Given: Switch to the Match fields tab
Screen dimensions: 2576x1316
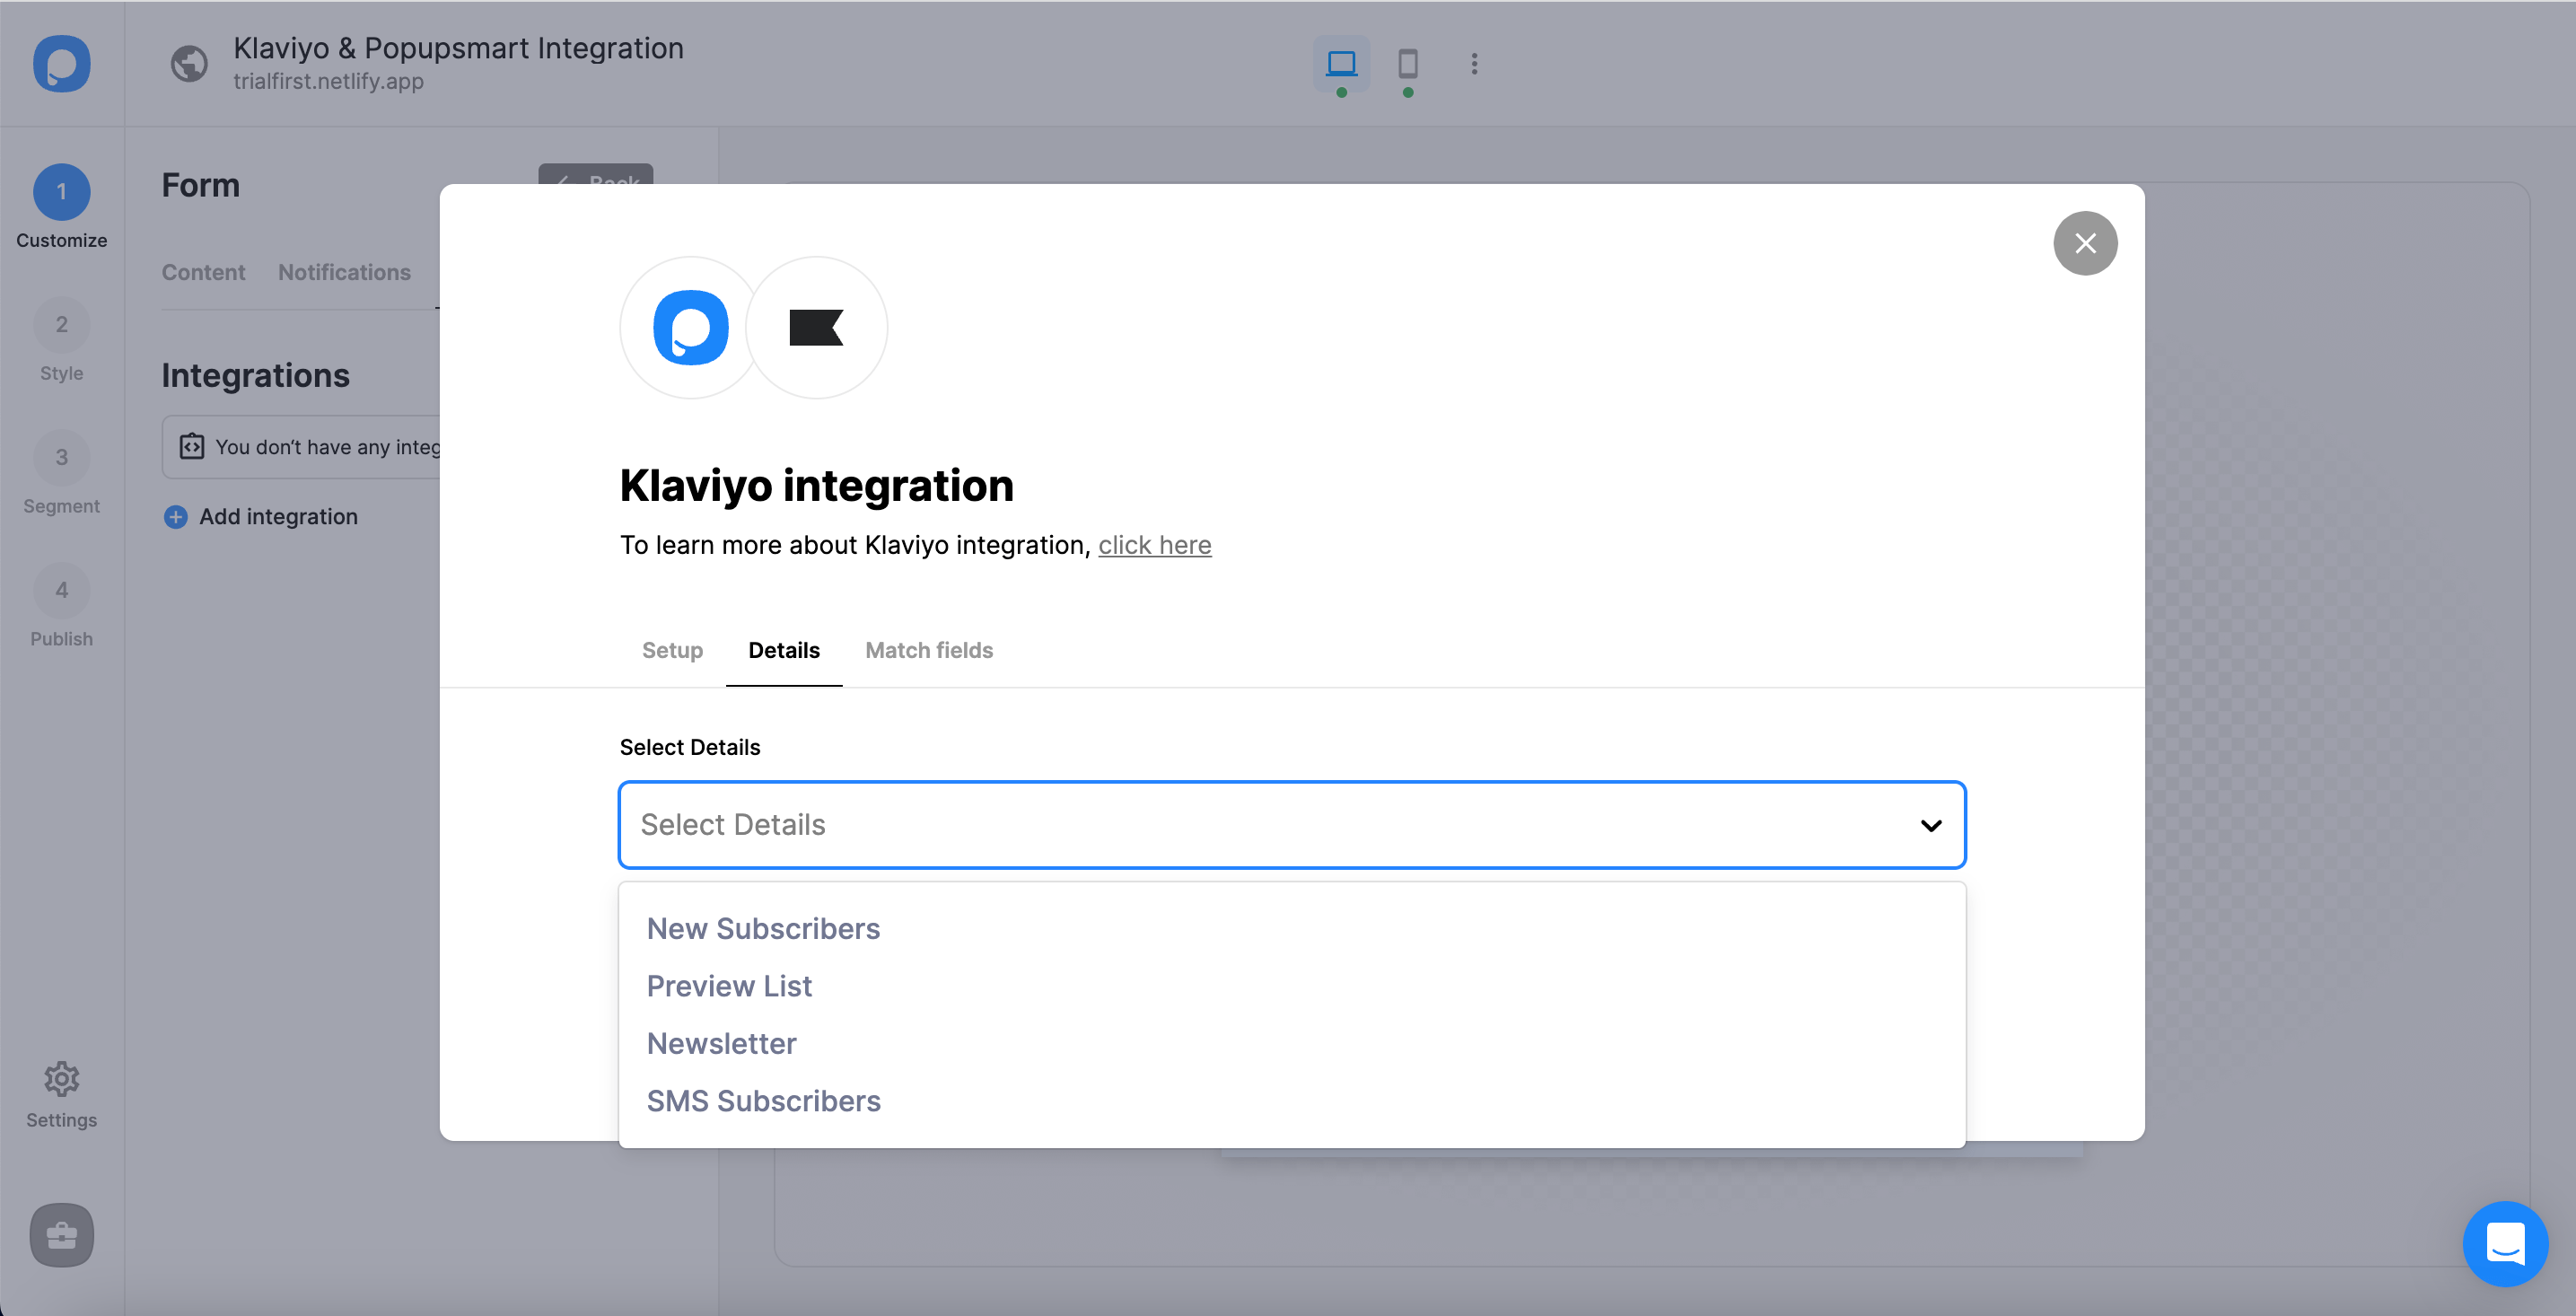Looking at the screenshot, I should coord(928,650).
